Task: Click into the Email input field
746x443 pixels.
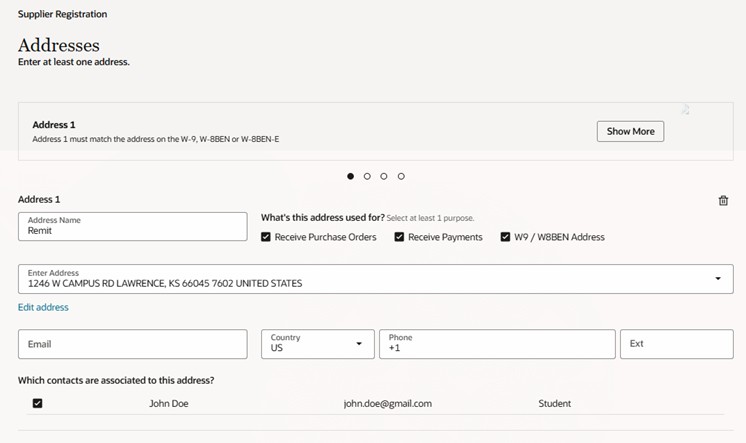Action: coord(133,344)
